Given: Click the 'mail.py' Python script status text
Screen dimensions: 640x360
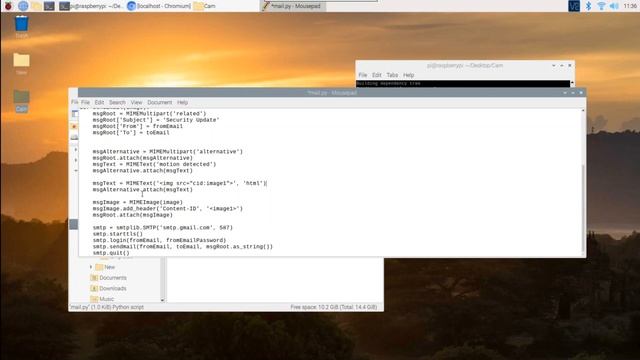Looking at the screenshot, I should 107,307.
